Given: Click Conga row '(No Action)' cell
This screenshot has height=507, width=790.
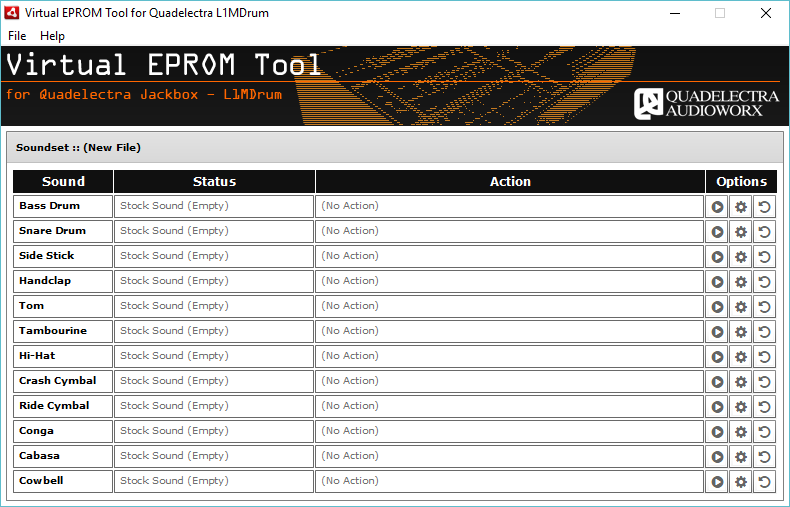Looking at the screenshot, I should [x=509, y=431].
